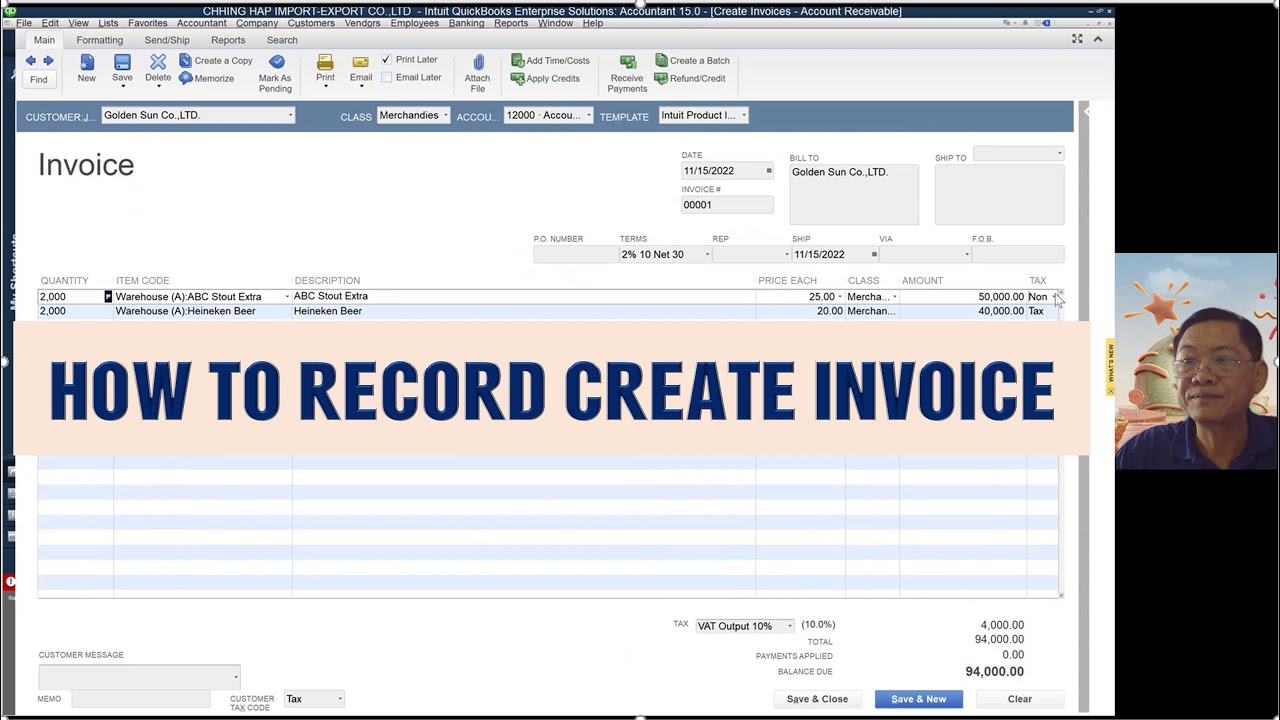Viewport: 1280px width, 720px height.
Task: Select the Main ribbon tab
Action: [44, 40]
